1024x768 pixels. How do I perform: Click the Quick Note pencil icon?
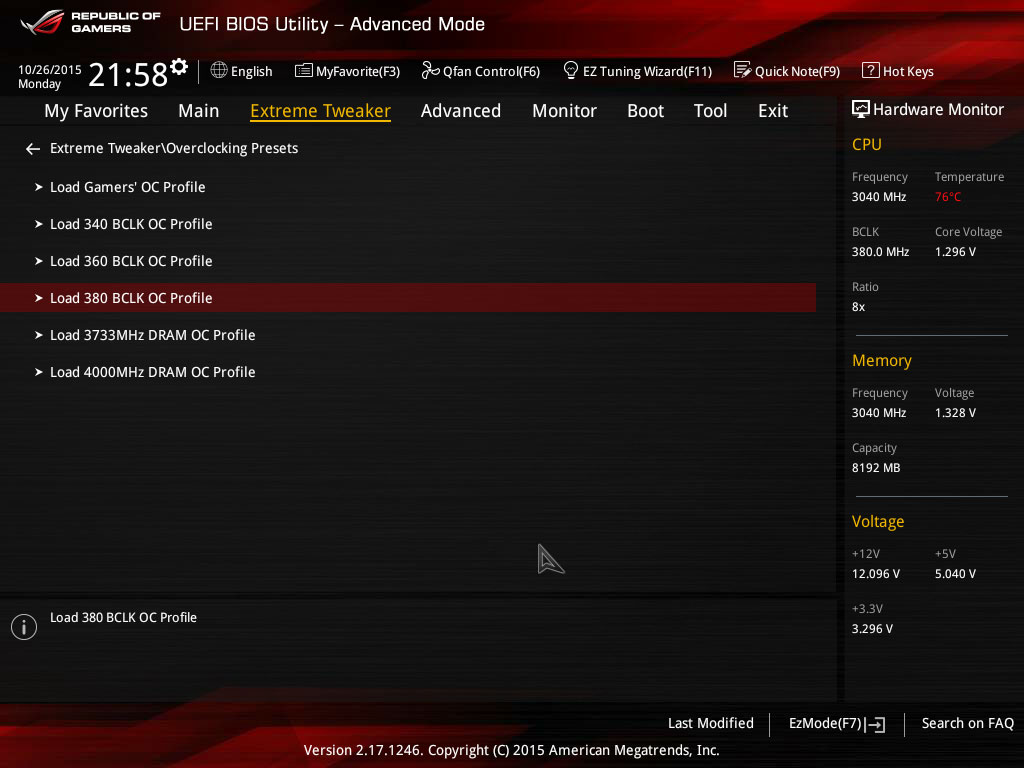pyautogui.click(x=743, y=70)
